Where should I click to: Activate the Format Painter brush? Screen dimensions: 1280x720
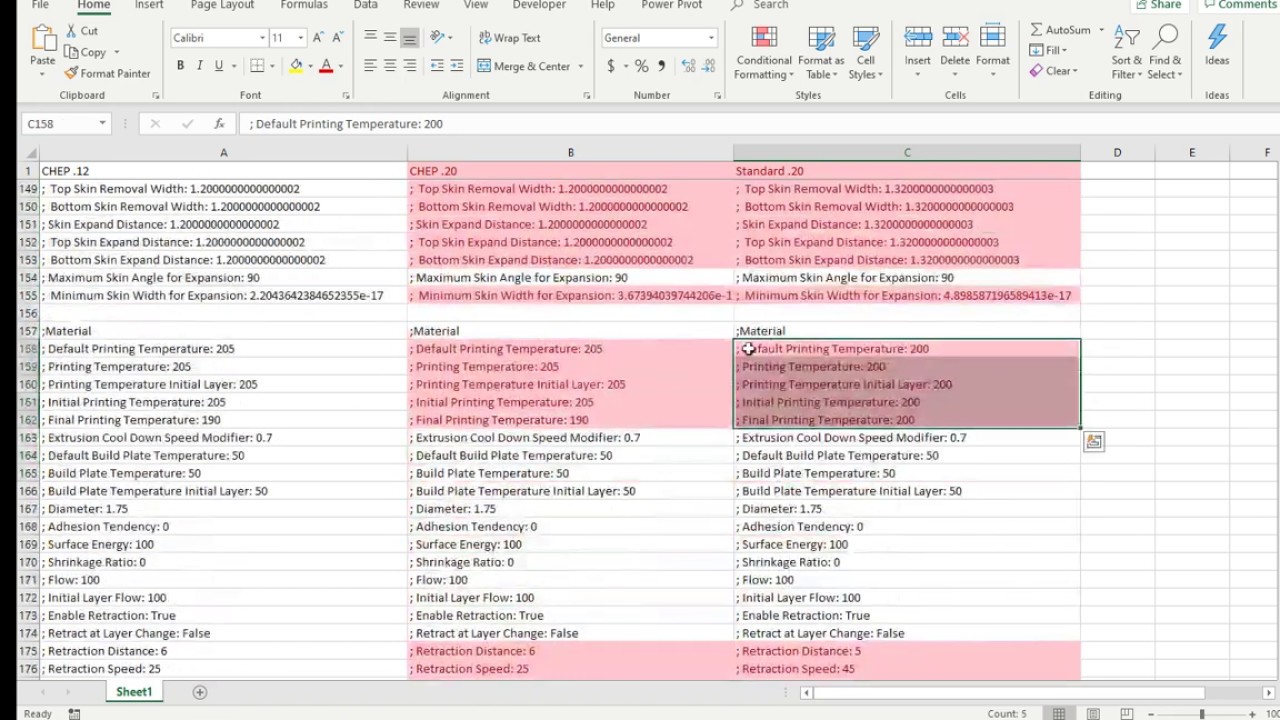pyautogui.click(x=71, y=73)
